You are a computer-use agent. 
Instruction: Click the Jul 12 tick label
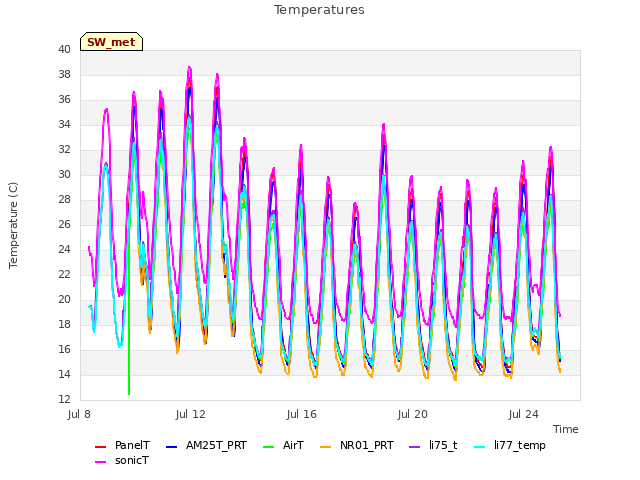[x=191, y=414]
